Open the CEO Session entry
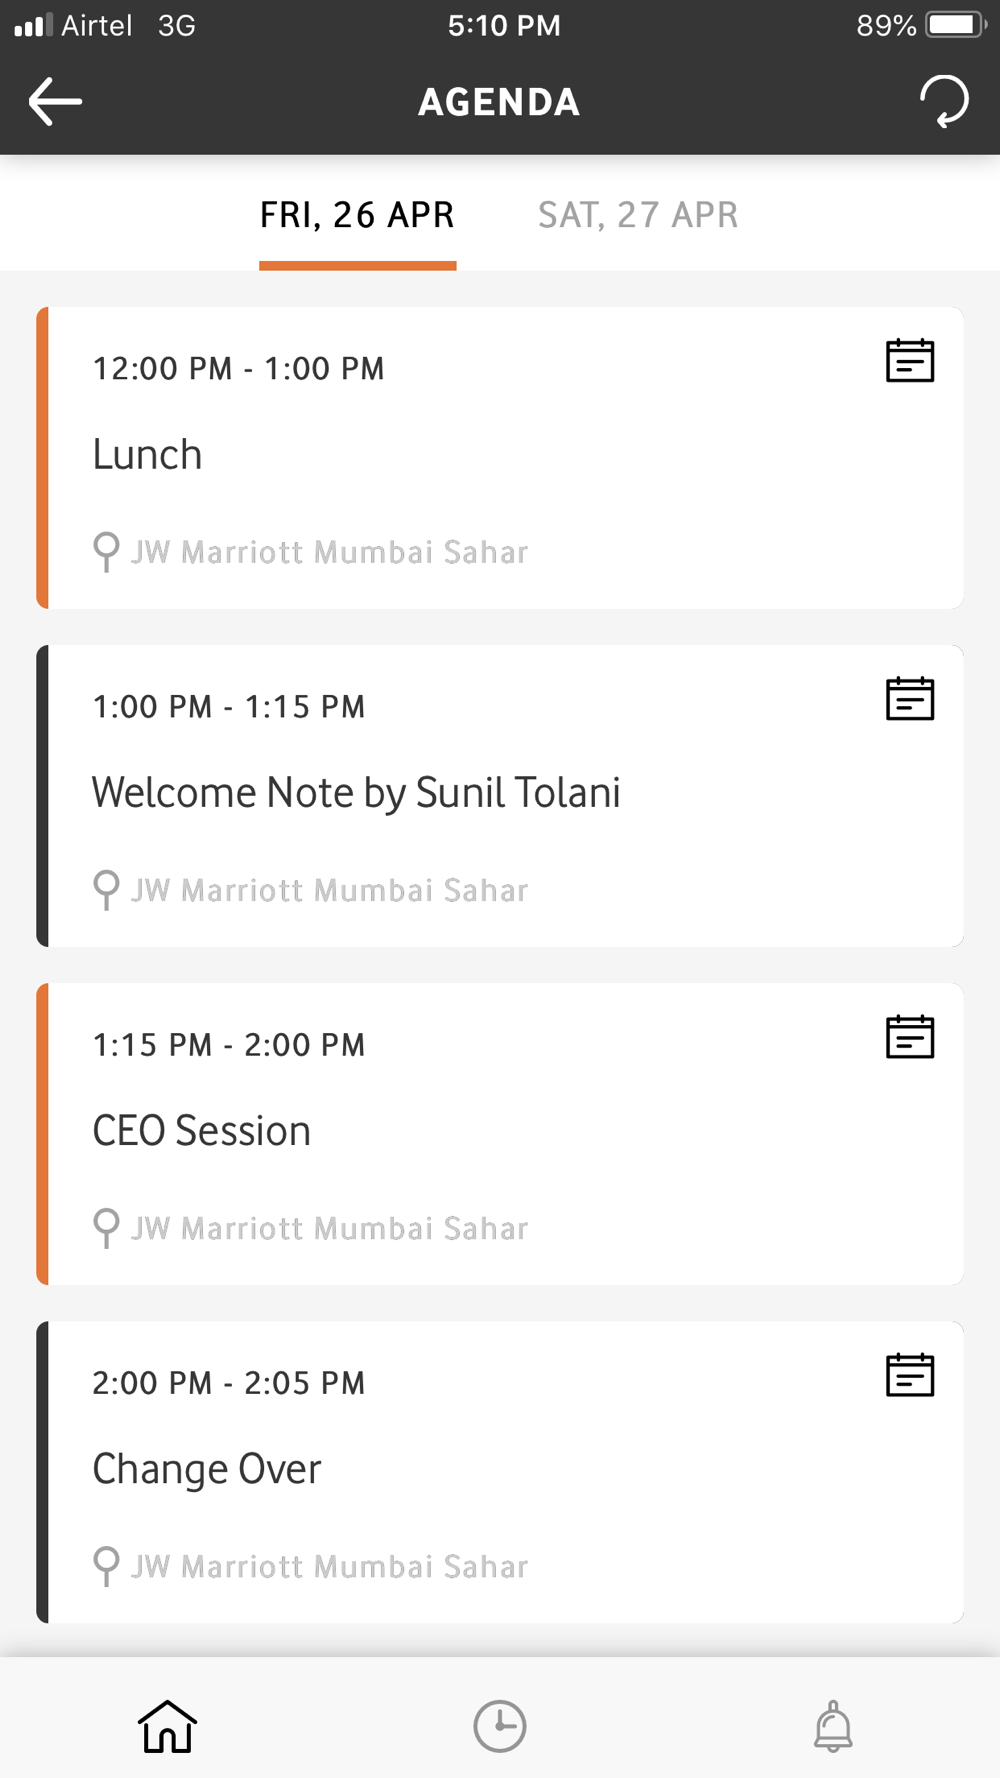This screenshot has height=1778, width=1000. coord(202,1131)
